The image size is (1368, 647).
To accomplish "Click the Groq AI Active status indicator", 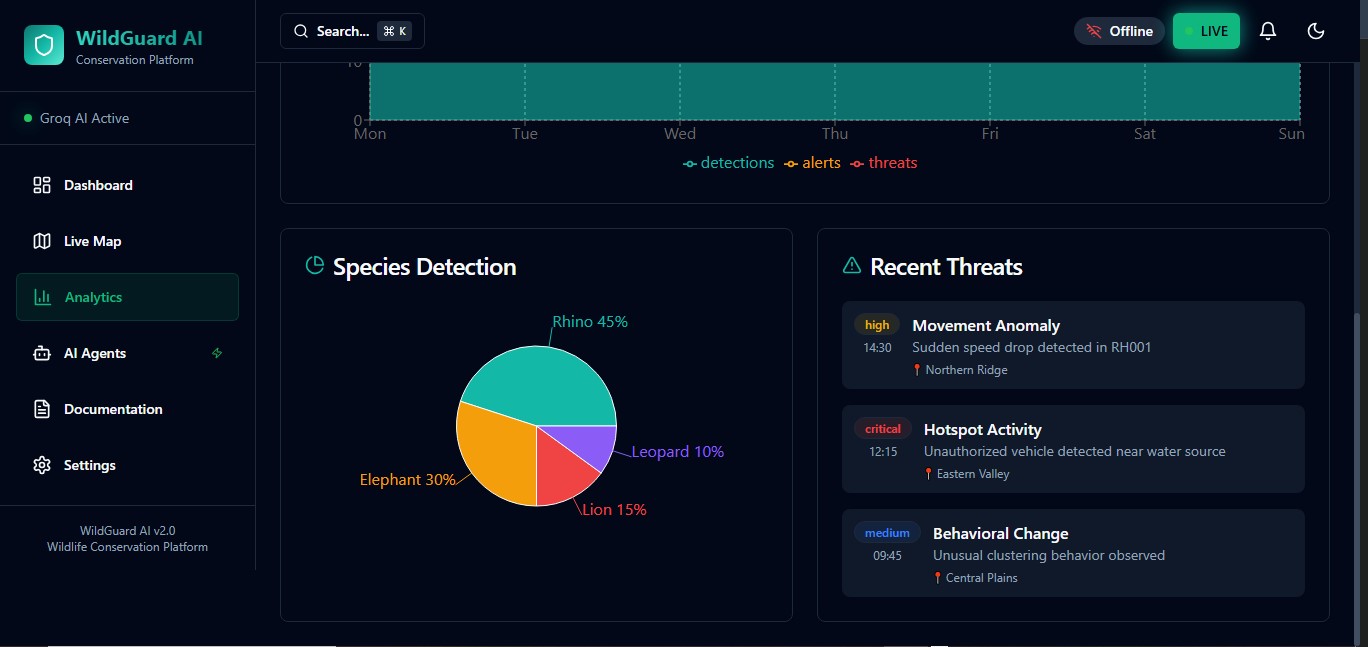I will (x=76, y=118).
